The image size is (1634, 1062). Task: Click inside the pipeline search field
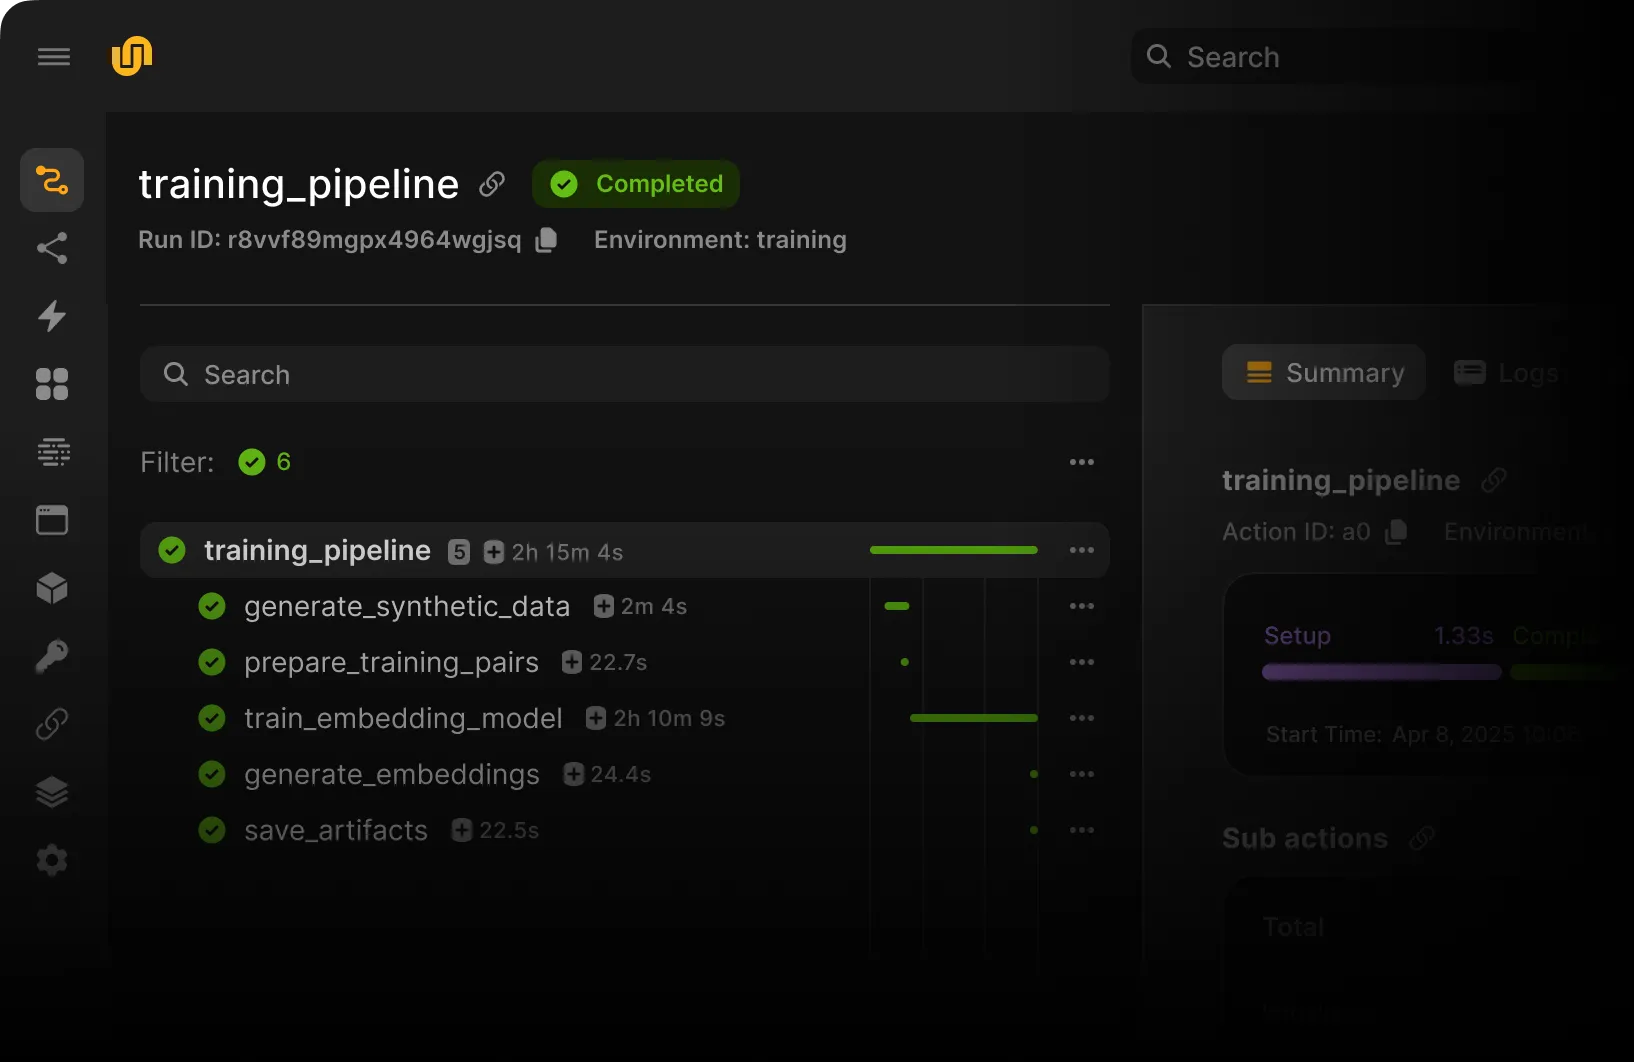[x=624, y=374]
